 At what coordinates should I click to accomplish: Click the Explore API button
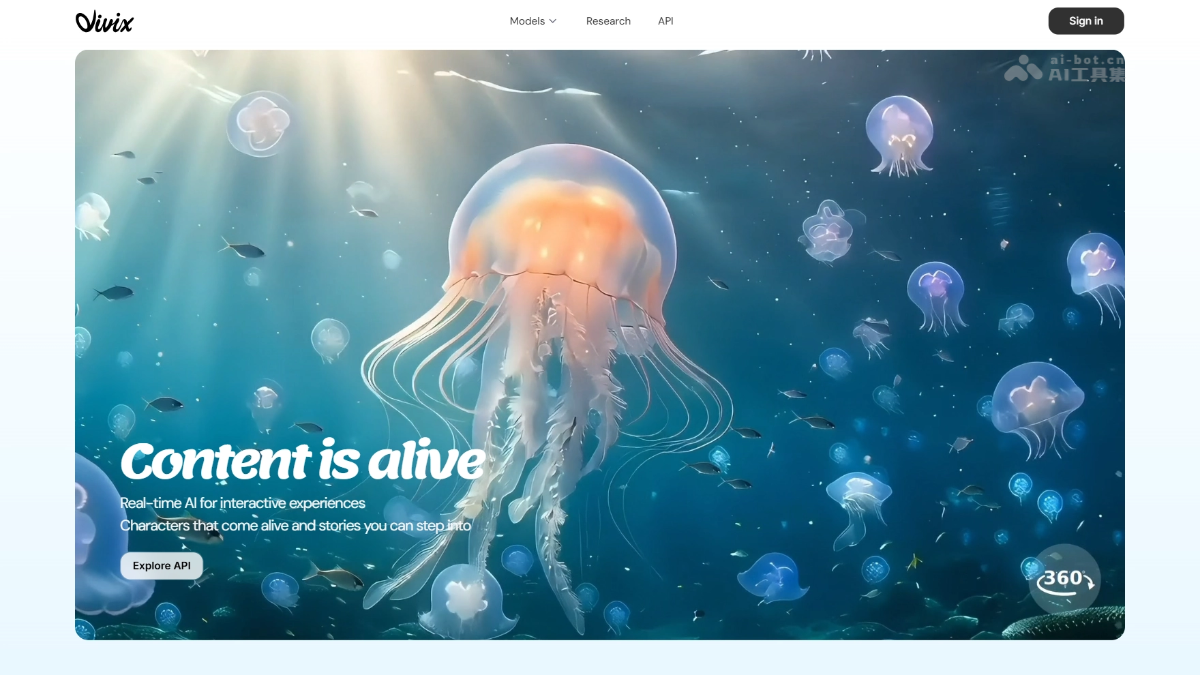(162, 566)
